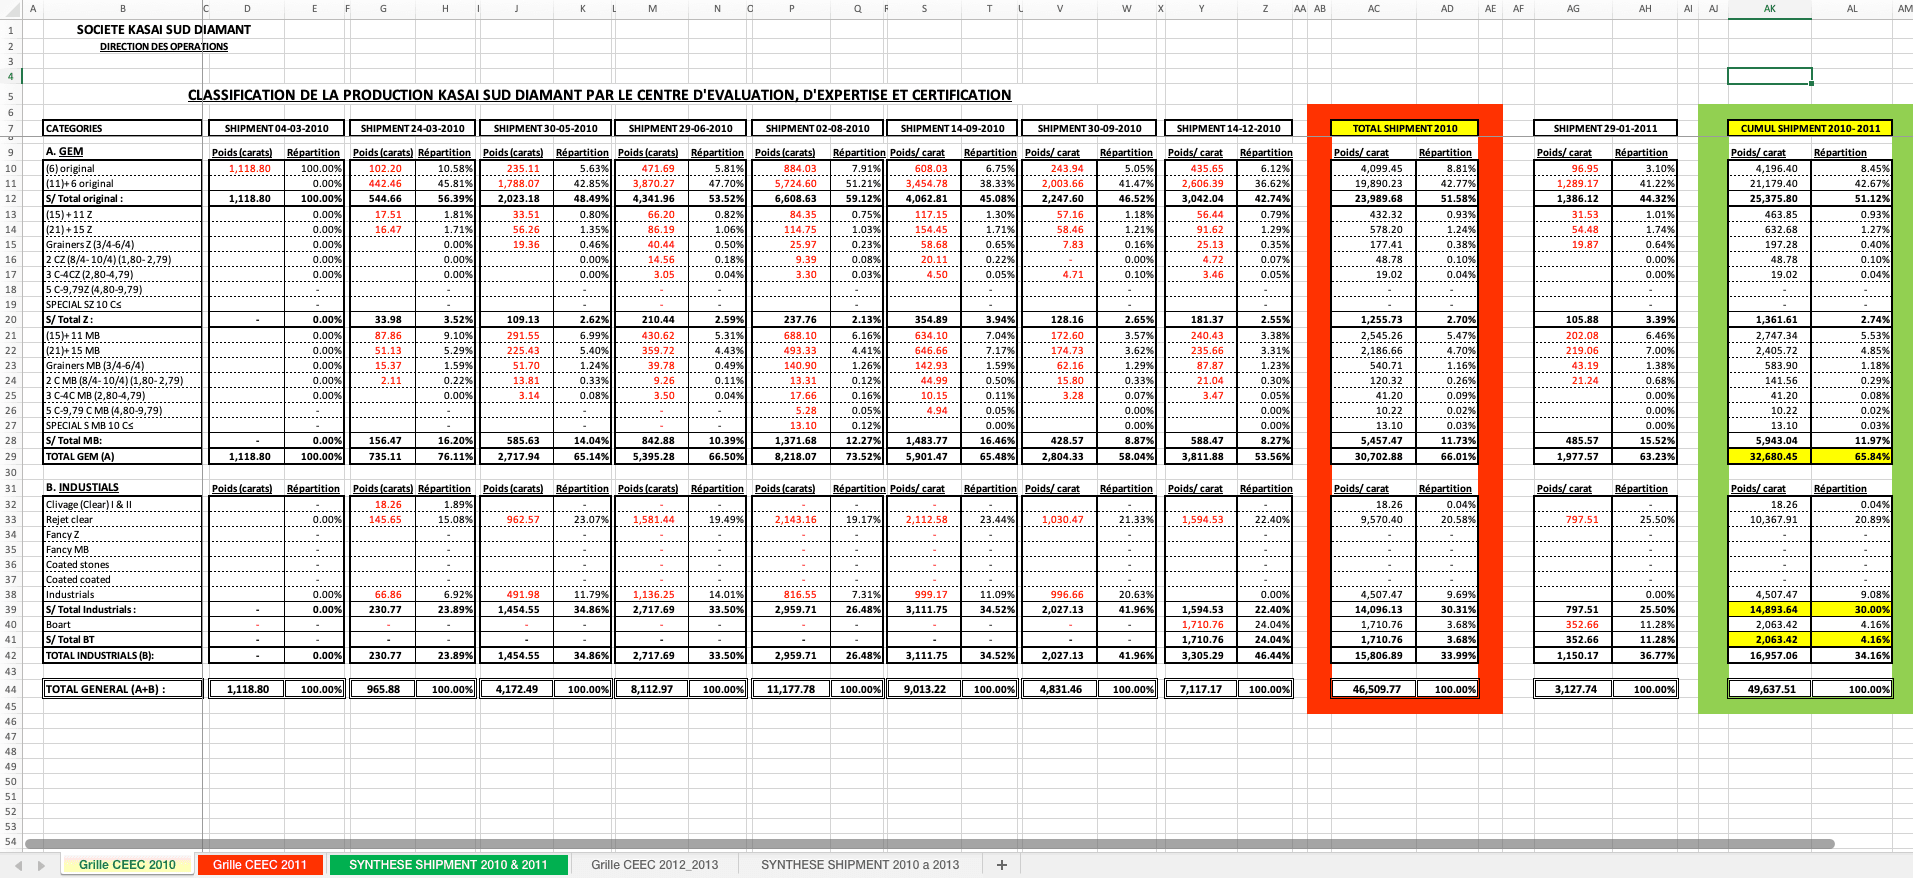Switch to the Grille CEEC 2011 tab
The height and width of the screenshot is (878, 1913).
pyautogui.click(x=260, y=865)
